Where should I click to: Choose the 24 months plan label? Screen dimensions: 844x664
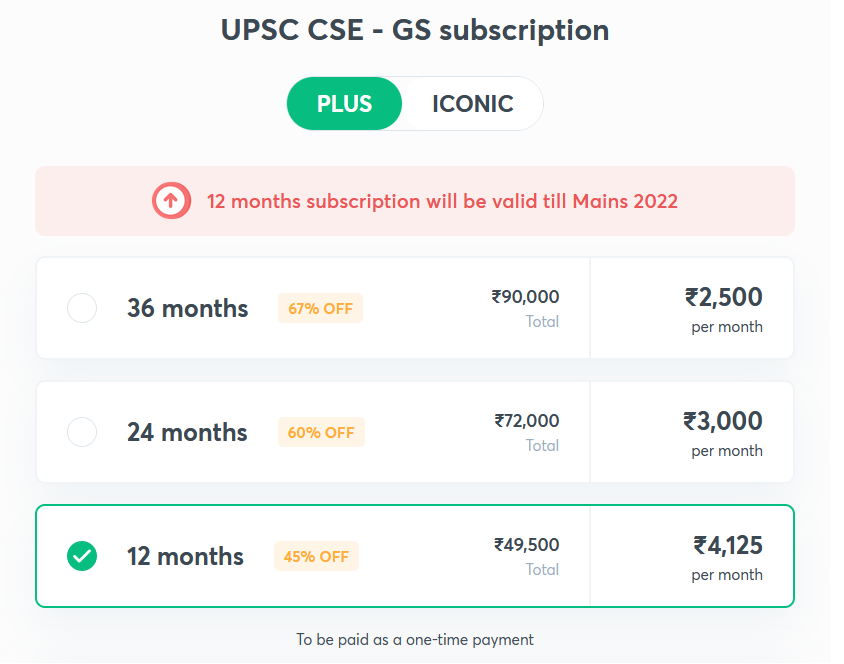click(187, 432)
